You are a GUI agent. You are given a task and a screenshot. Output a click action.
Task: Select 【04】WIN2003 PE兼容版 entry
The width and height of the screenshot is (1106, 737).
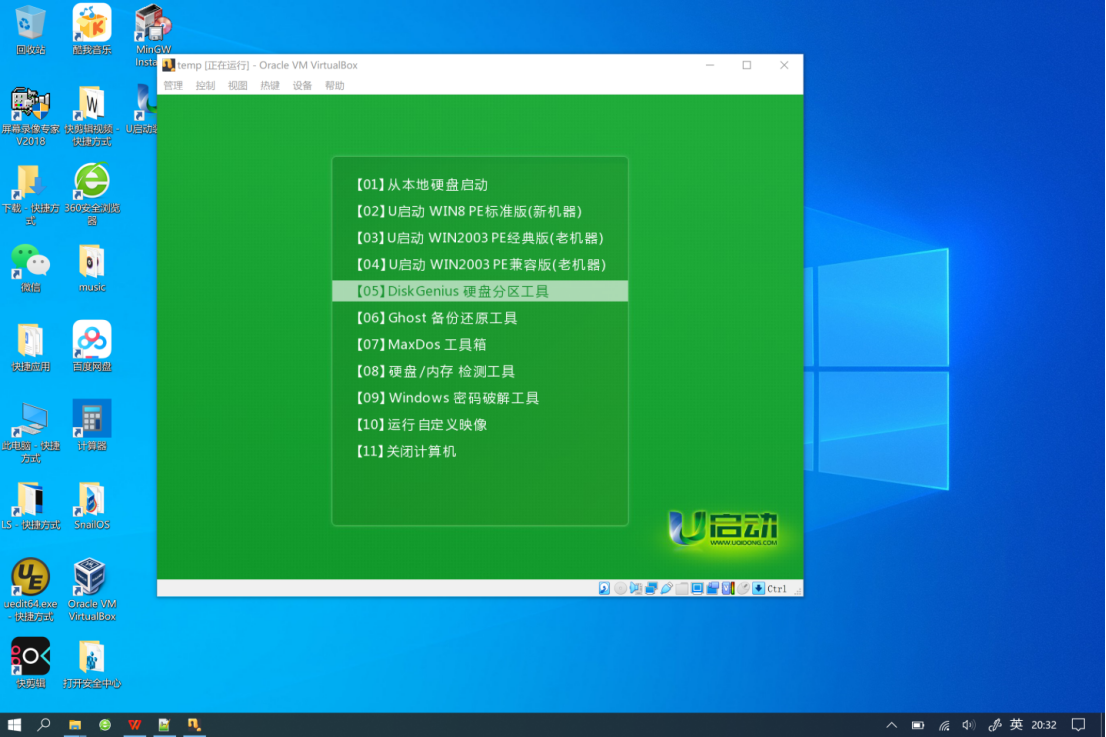coord(480,265)
